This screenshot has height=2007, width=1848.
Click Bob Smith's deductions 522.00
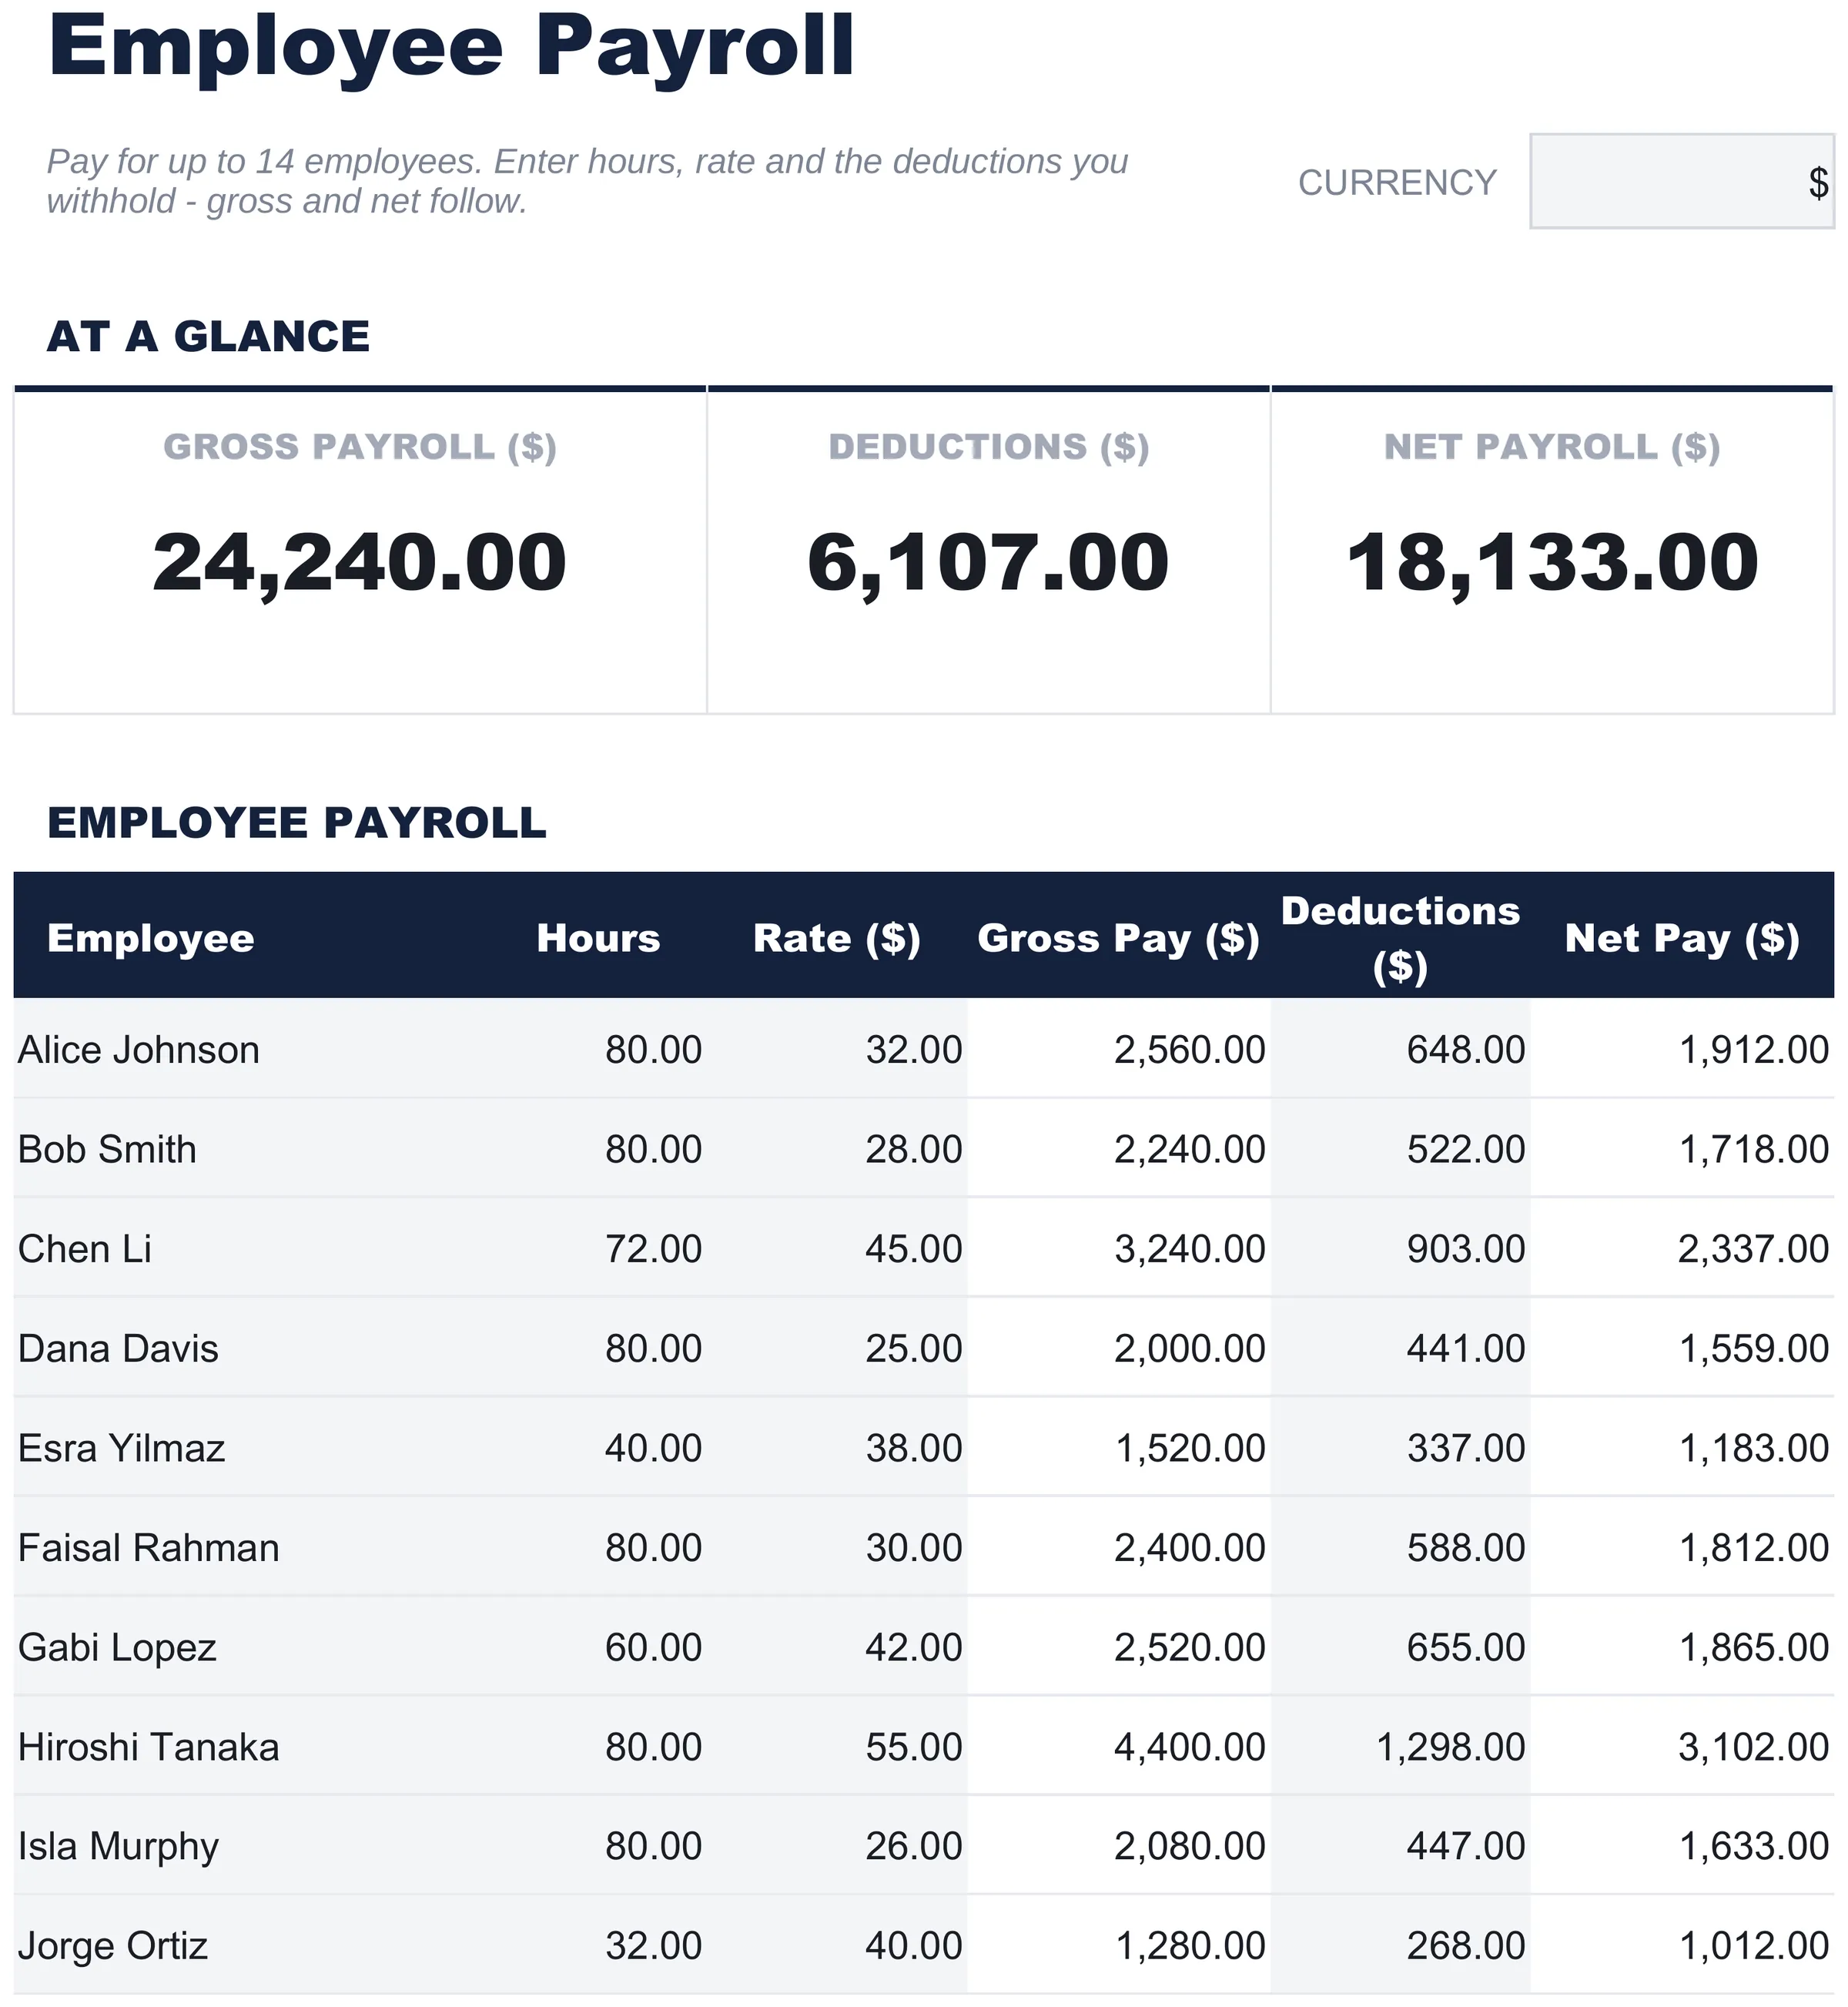(x=1466, y=1149)
